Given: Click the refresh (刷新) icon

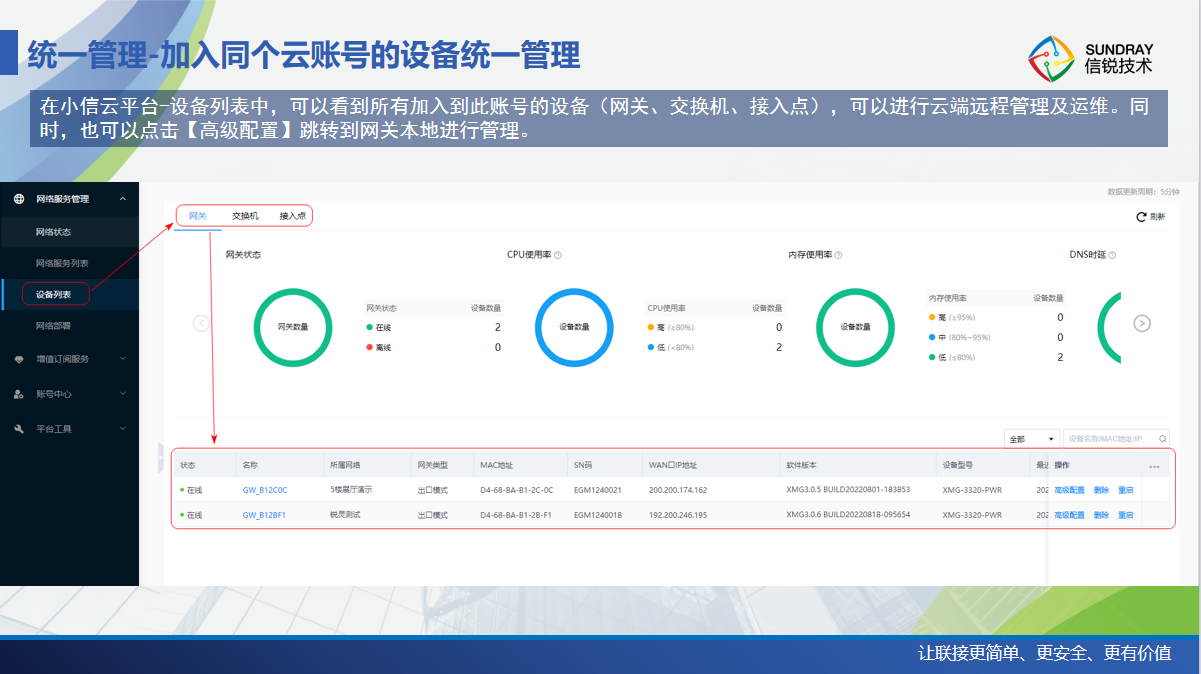Looking at the screenshot, I should click(1140, 217).
